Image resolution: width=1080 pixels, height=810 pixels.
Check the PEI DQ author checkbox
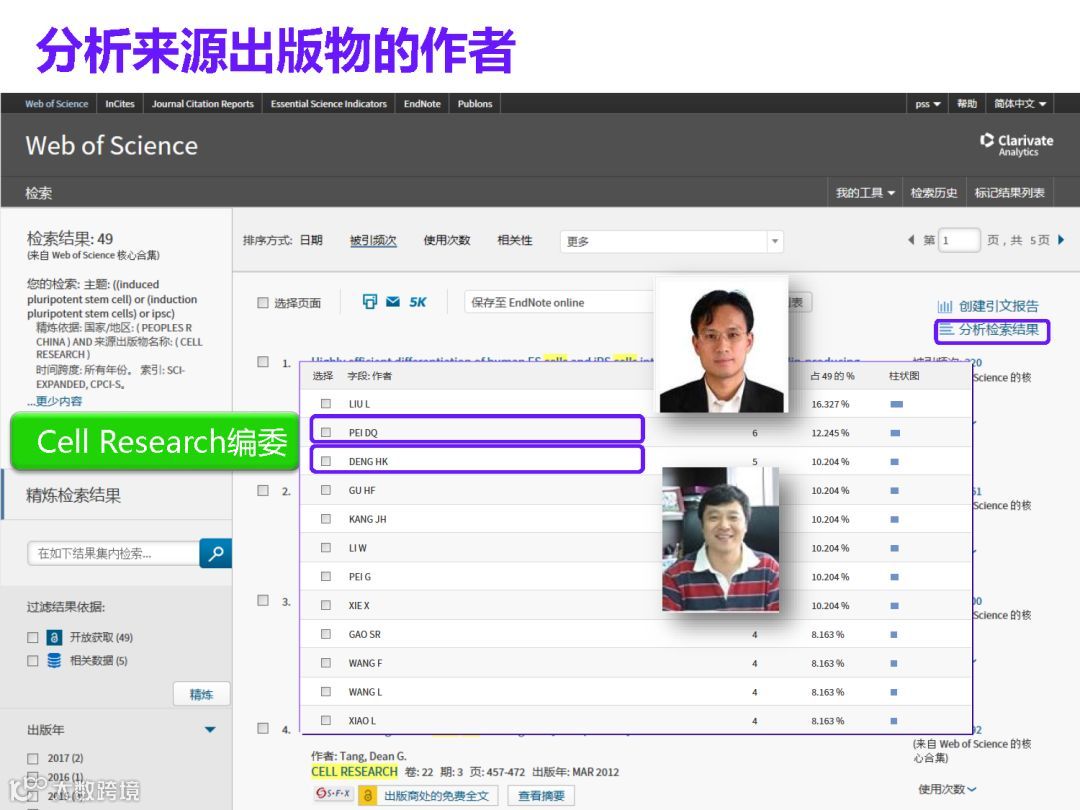tap(326, 433)
